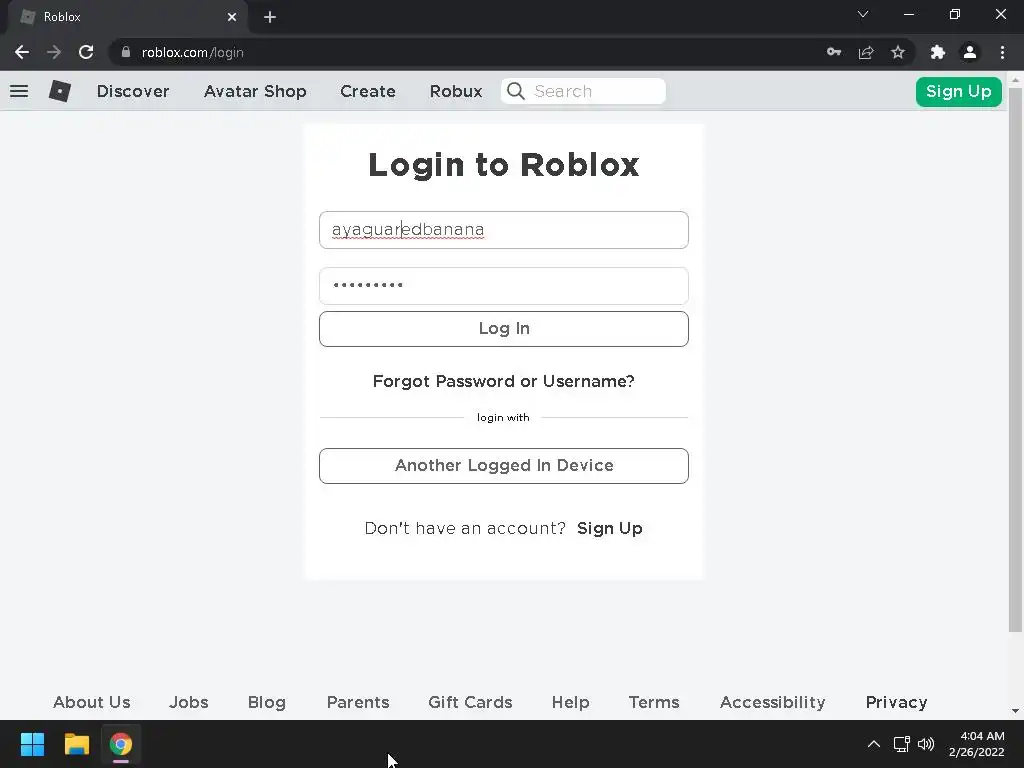Click the Roblox logo icon
Viewport: 1024px width, 768px height.
[59, 91]
